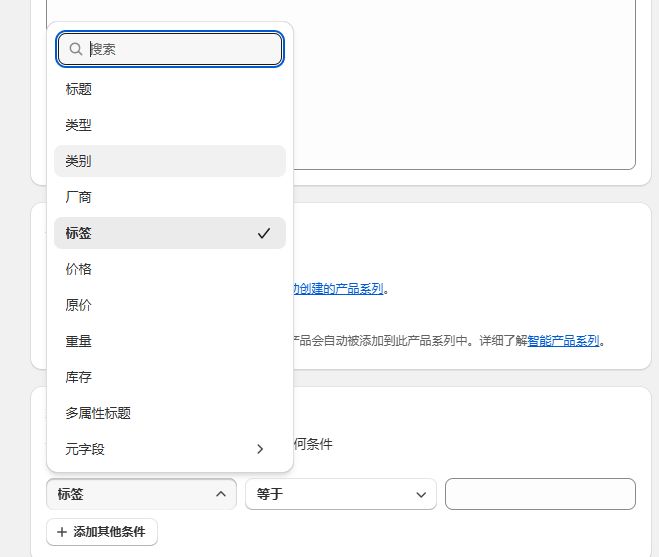Screen dimensions: 659x557
Task: Click the down-caret icon on 等于 selector
Action: click(x=421, y=495)
